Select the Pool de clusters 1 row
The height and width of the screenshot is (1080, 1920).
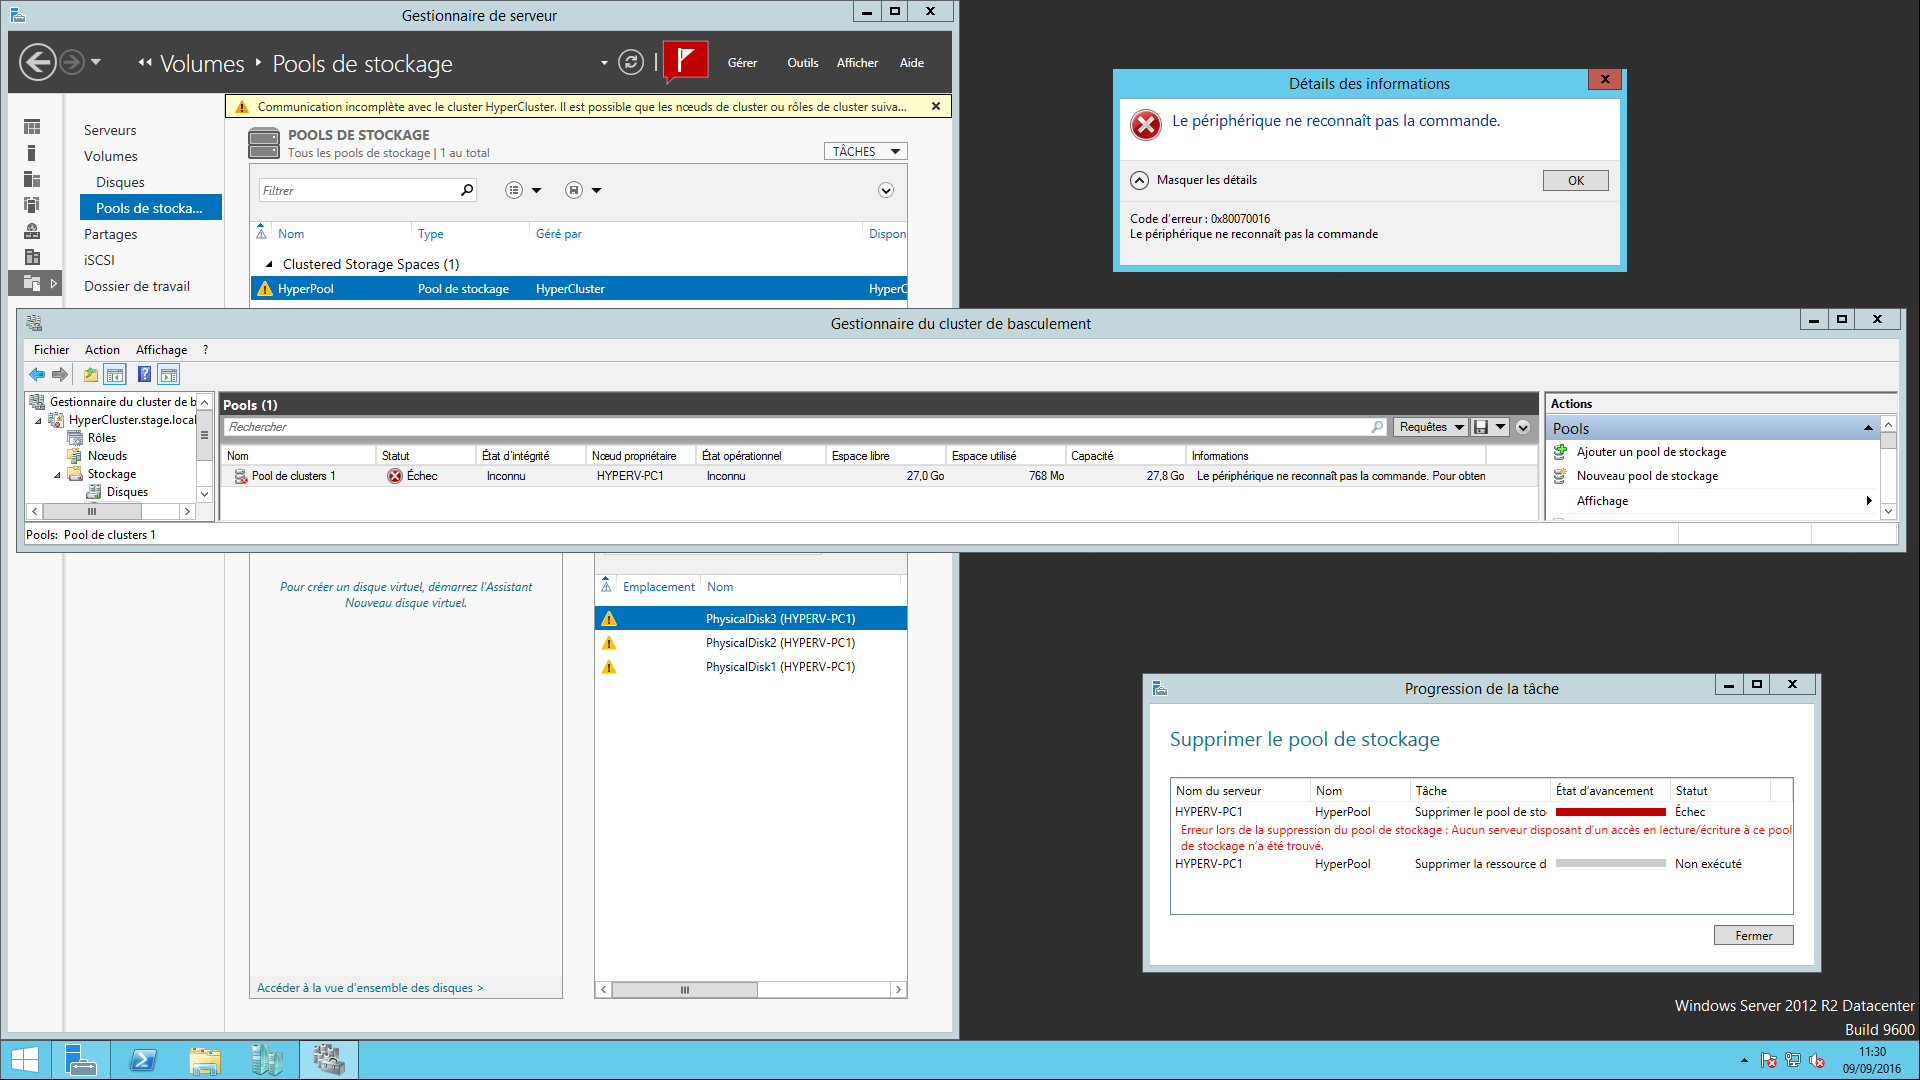(x=878, y=476)
